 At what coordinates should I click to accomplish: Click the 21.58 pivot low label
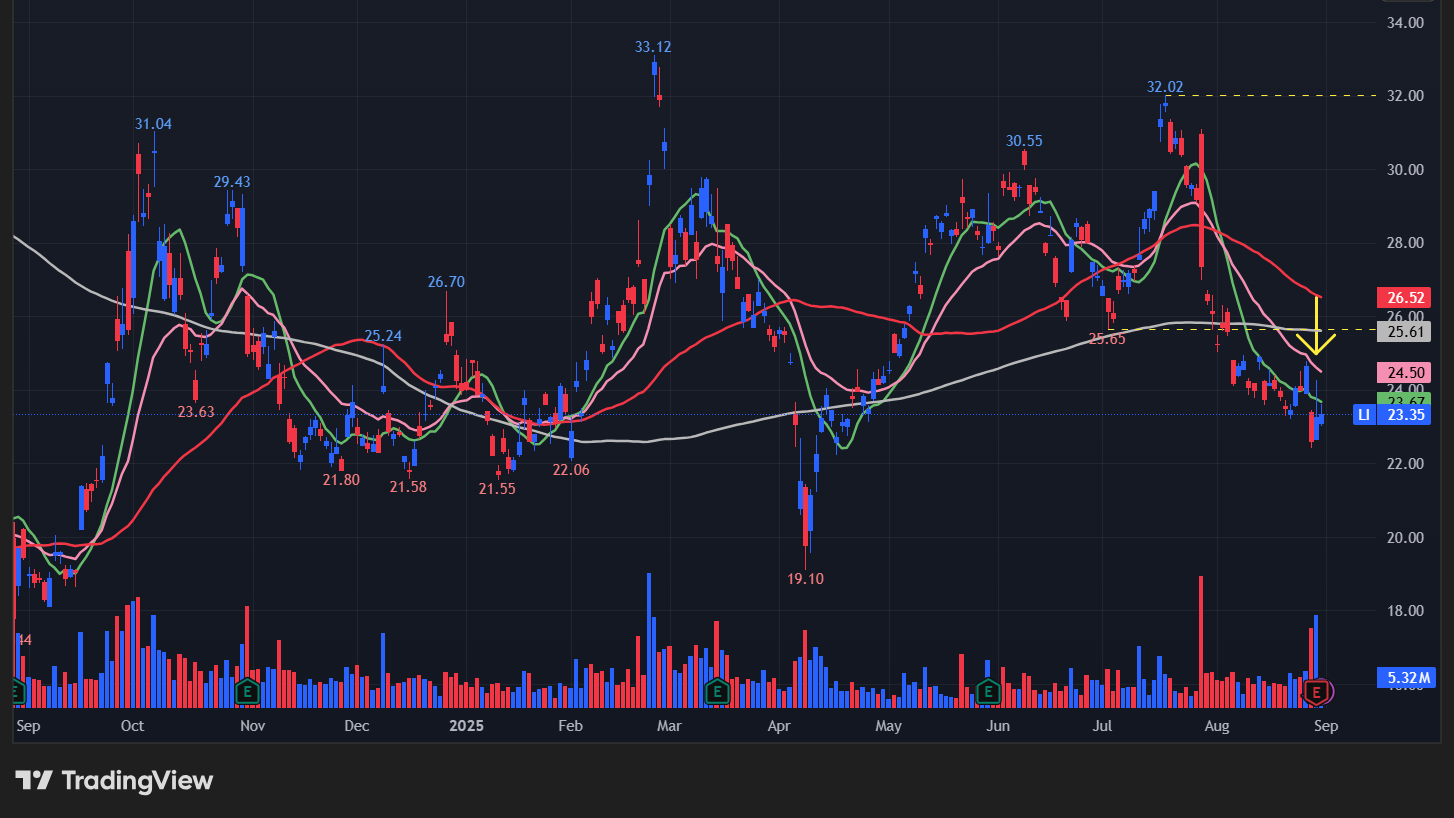pos(408,486)
